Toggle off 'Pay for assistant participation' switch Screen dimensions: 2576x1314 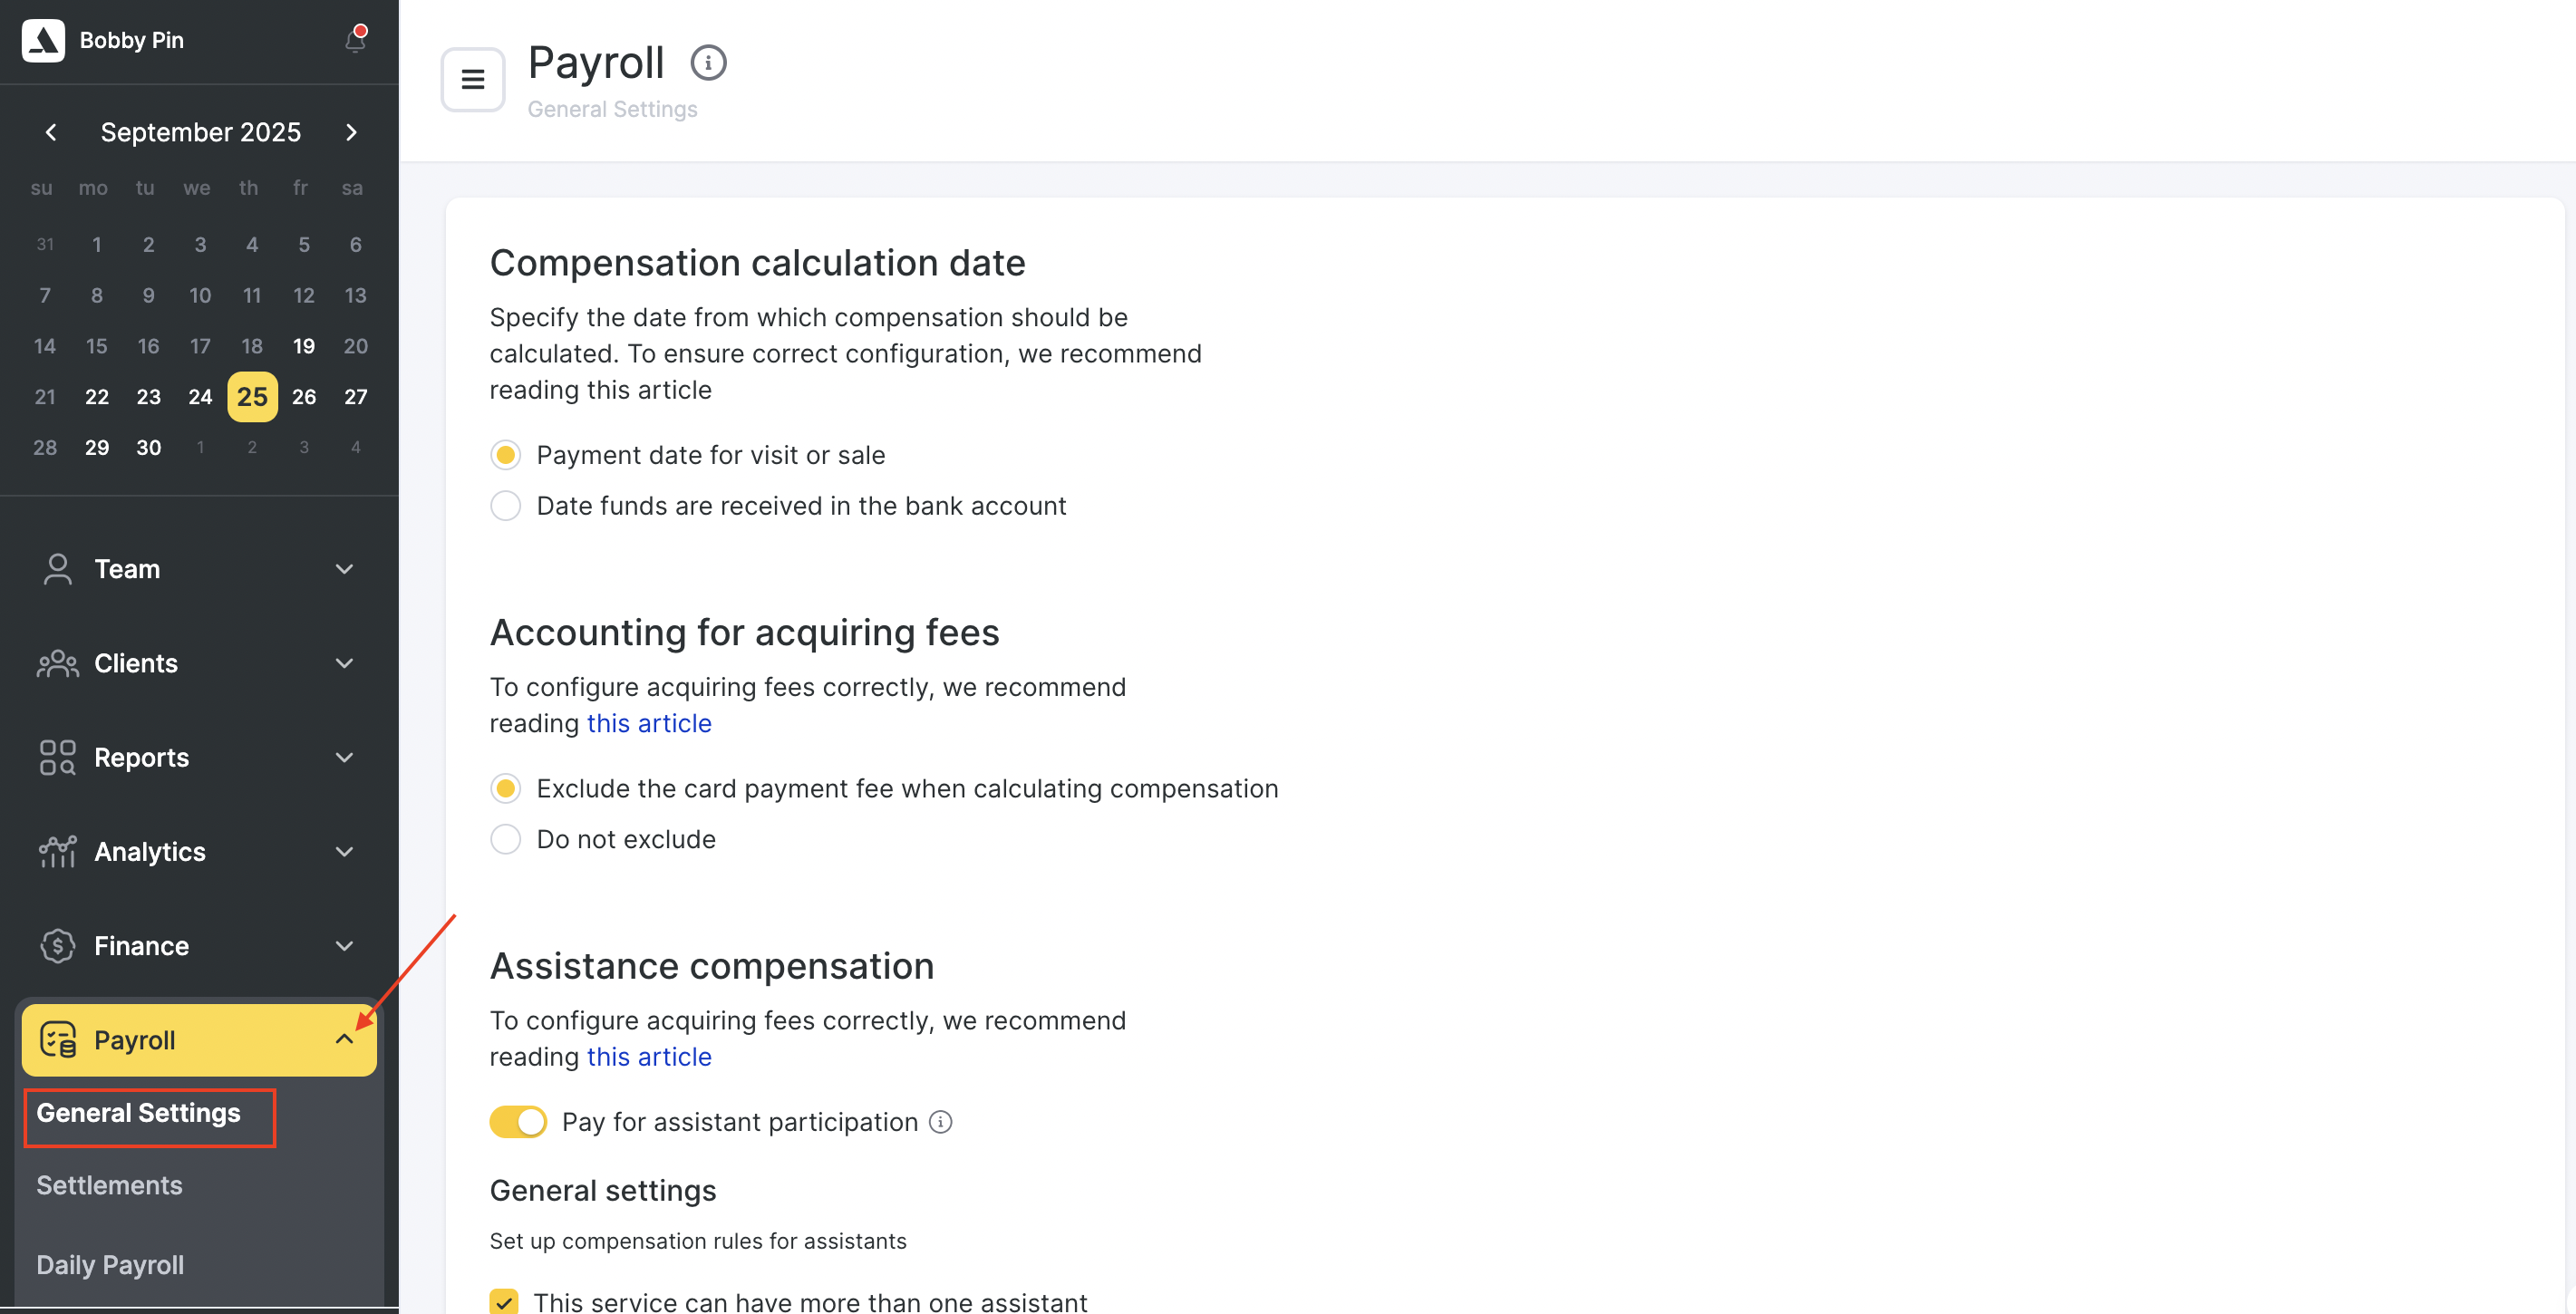518,1122
